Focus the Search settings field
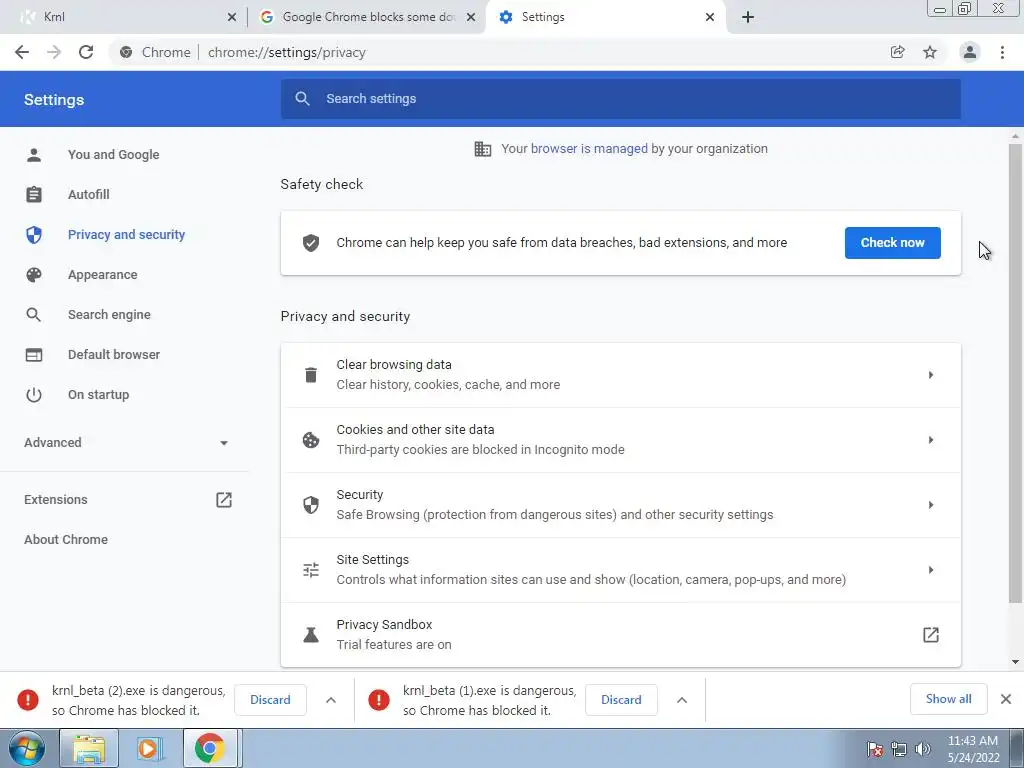The width and height of the screenshot is (1024, 768). coord(620,99)
